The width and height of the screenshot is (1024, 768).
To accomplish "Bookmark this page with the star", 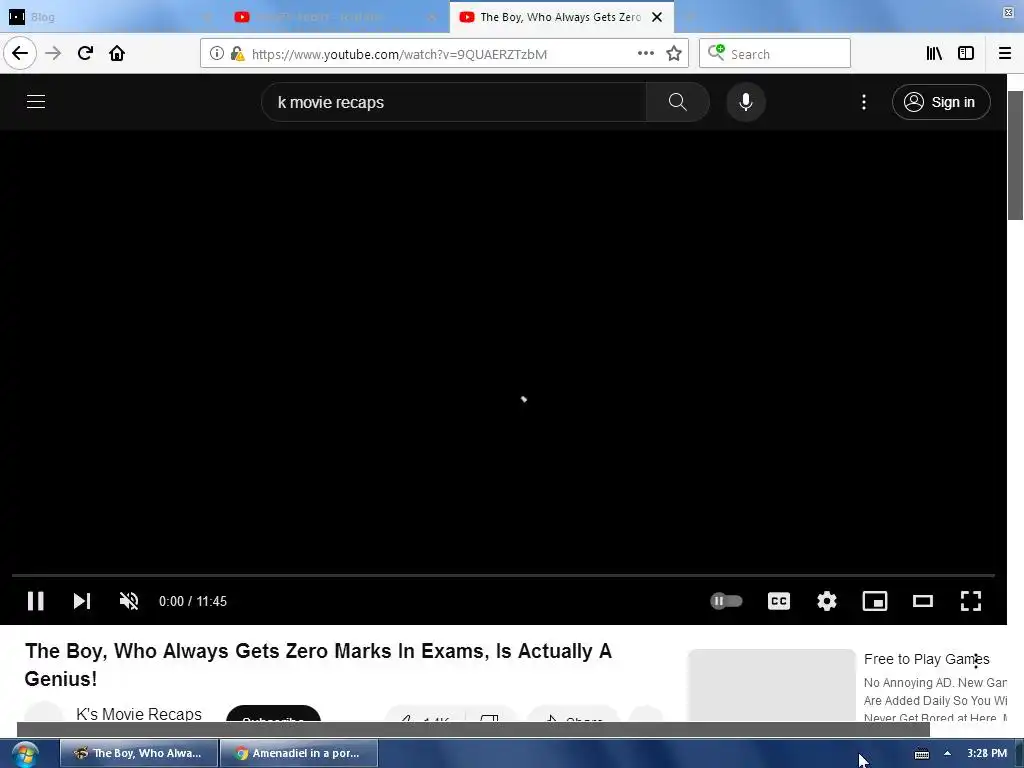I will pos(674,54).
